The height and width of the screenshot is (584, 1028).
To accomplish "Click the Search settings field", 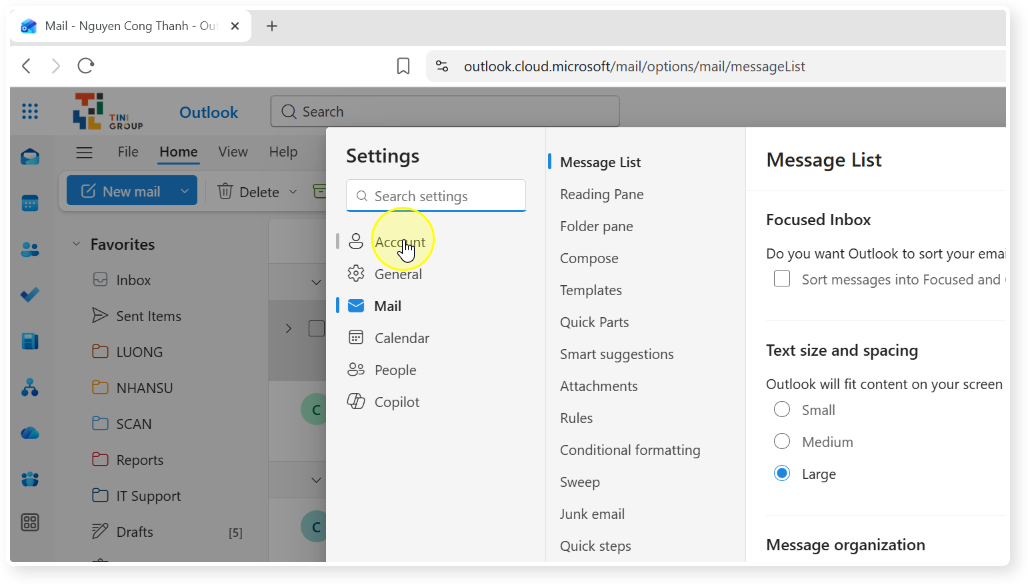I will click(x=436, y=196).
